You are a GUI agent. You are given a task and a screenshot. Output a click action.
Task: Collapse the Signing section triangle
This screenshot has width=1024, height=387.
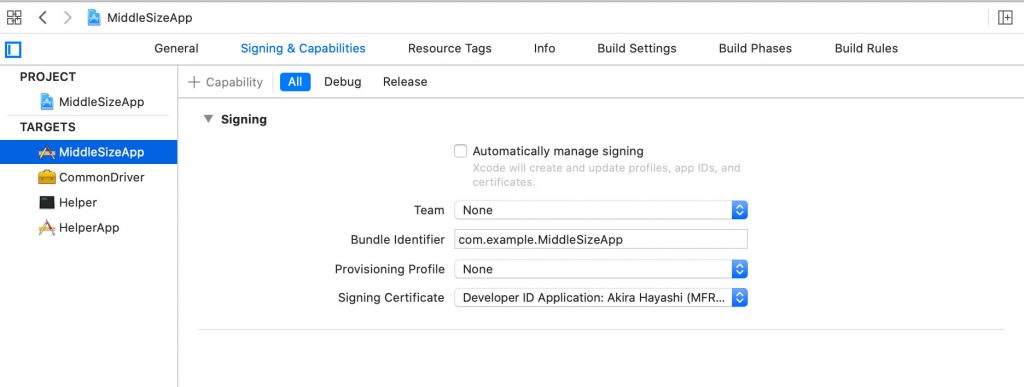click(x=208, y=119)
